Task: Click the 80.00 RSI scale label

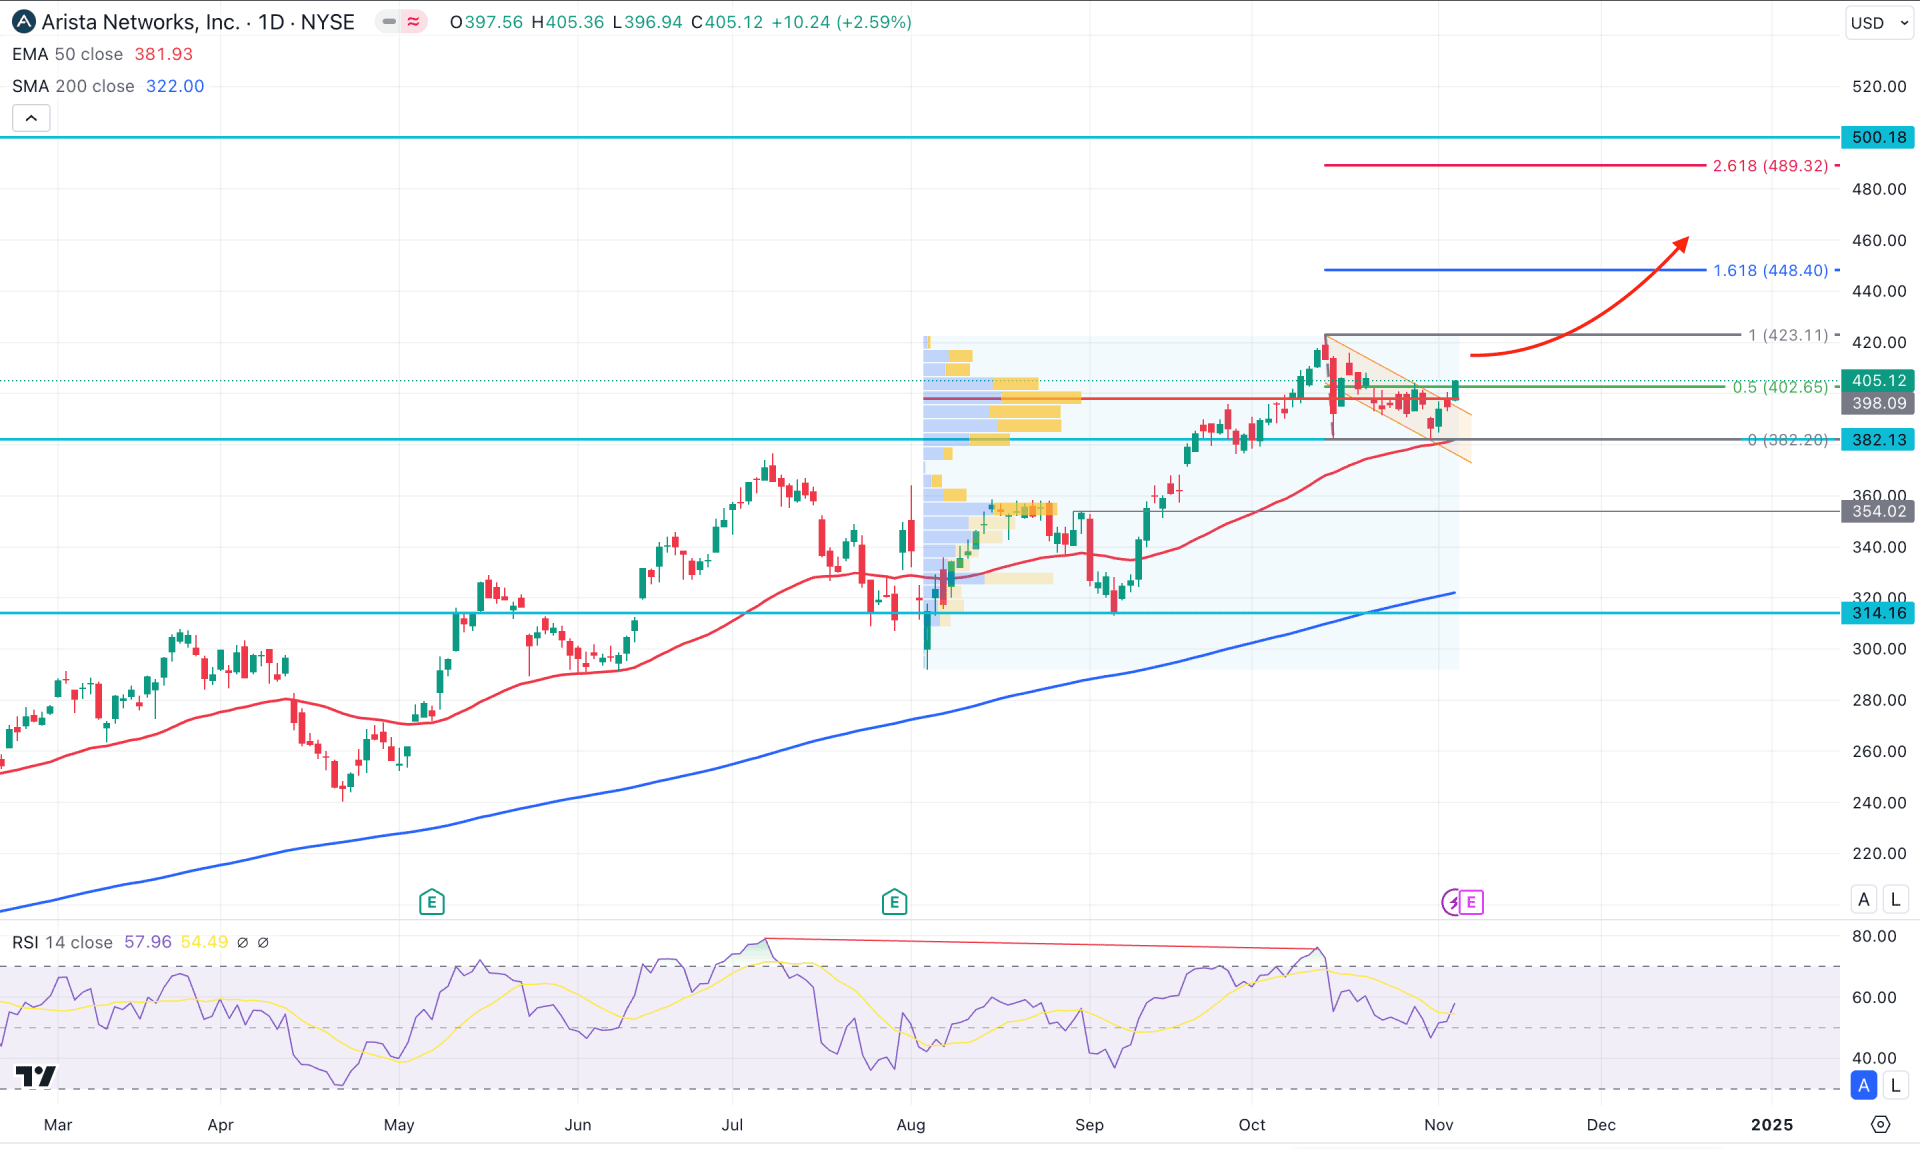Action: click(1874, 936)
